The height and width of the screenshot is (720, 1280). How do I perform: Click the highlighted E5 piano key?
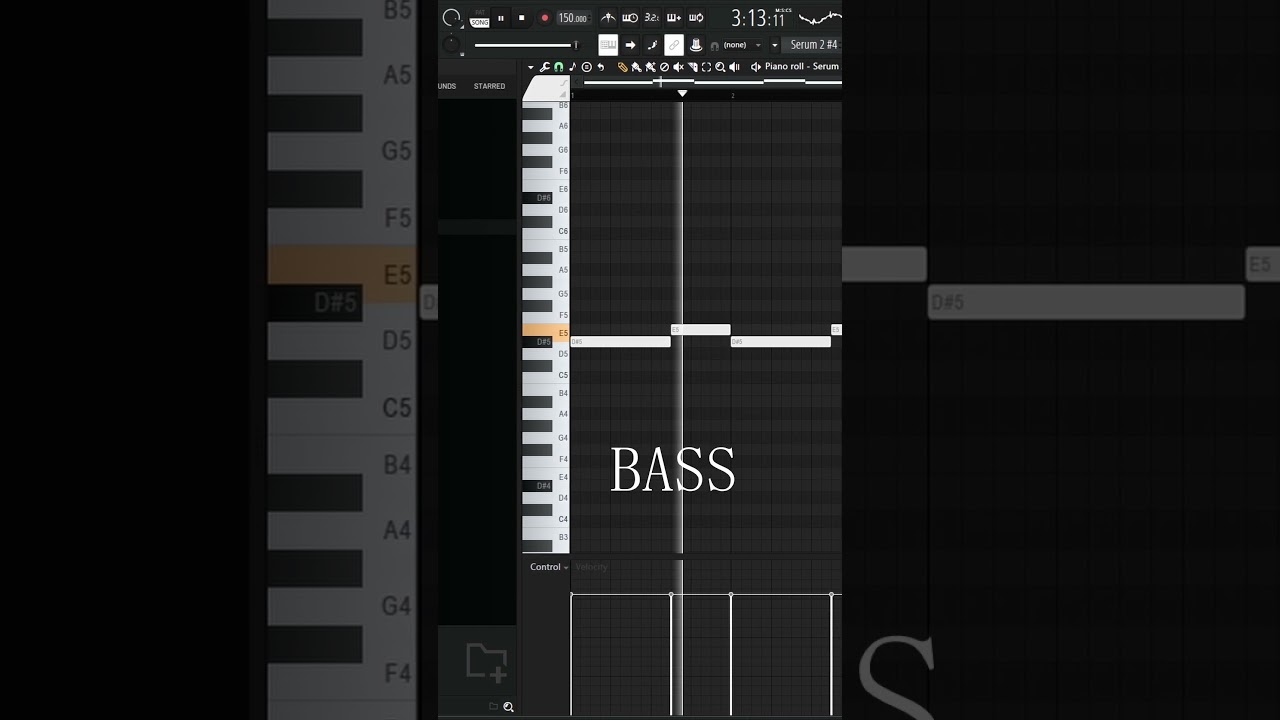pyautogui.click(x=546, y=331)
